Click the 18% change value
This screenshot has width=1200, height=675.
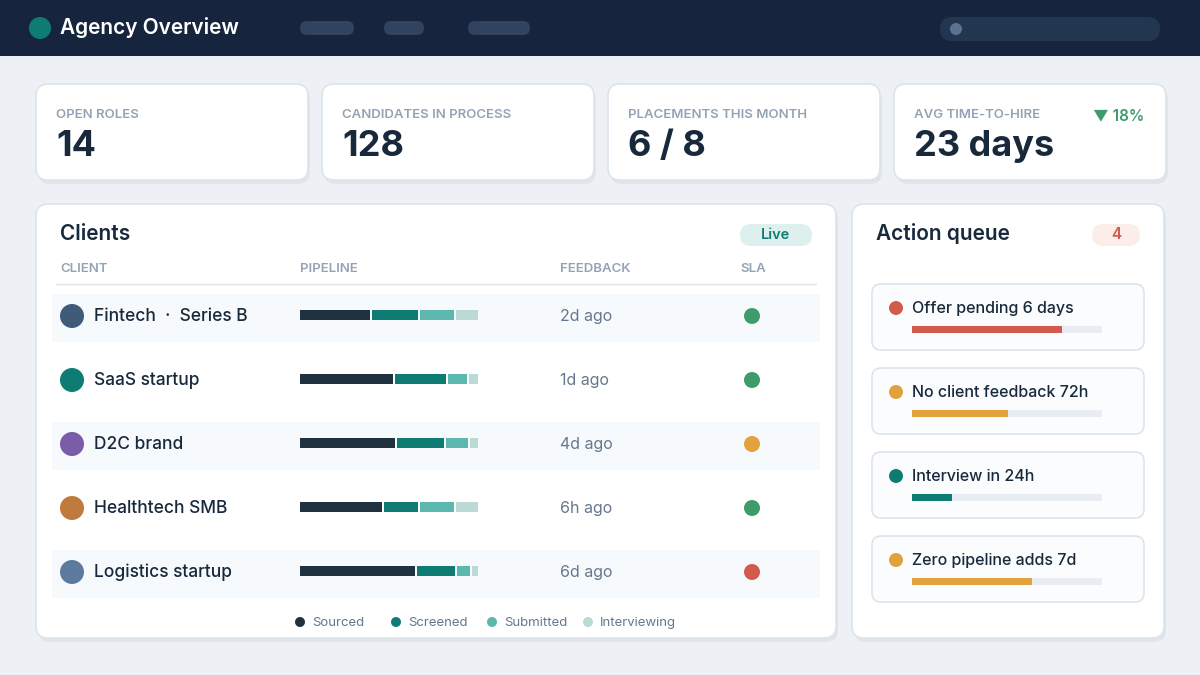pyautogui.click(x=1128, y=116)
